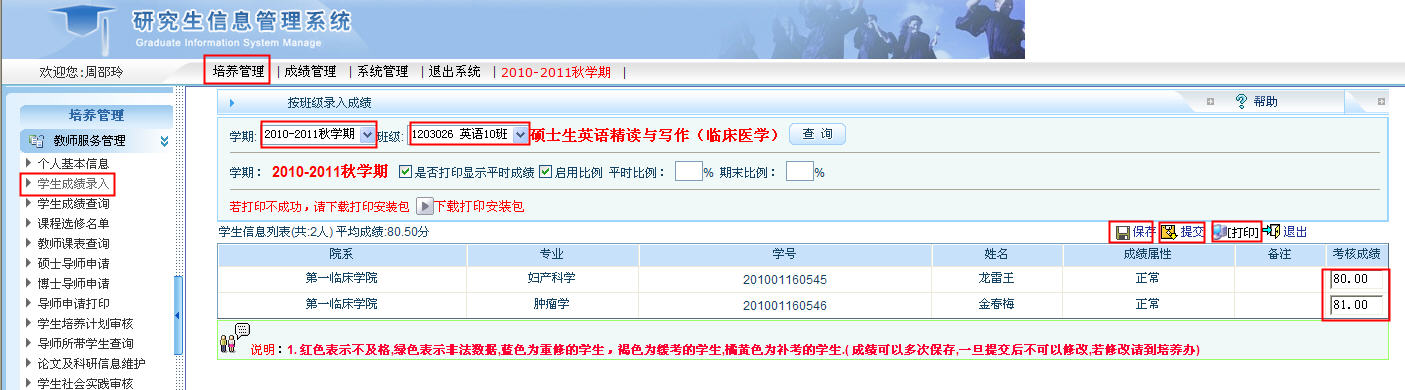Image resolution: width=1405 pixels, height=390 pixels.
Task: Click the 保存 (save) floppy disk icon
Action: click(x=1123, y=232)
